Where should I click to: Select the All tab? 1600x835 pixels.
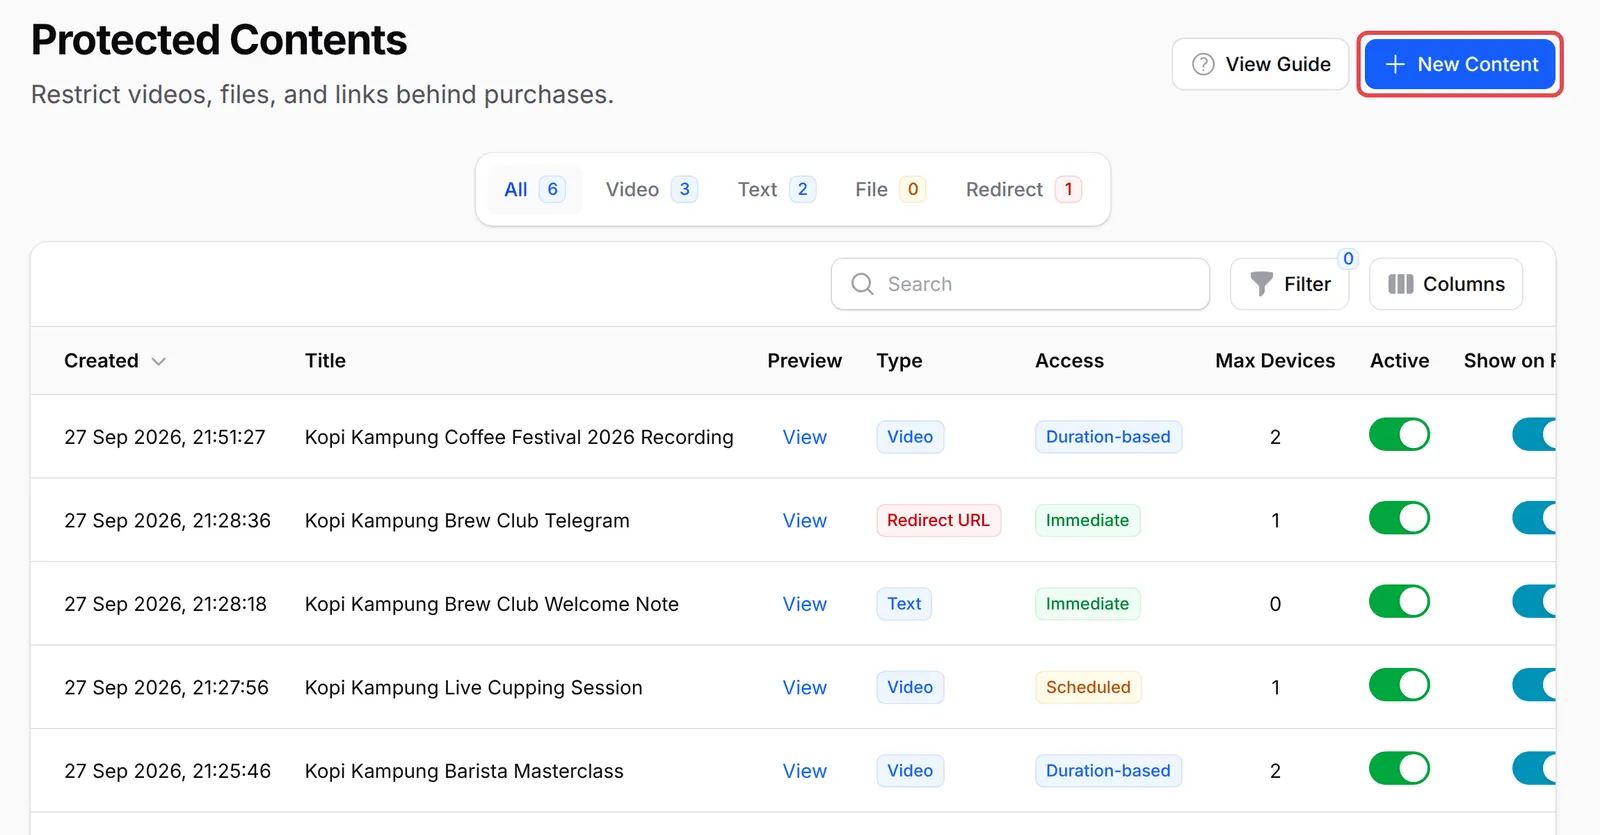pyautogui.click(x=535, y=189)
